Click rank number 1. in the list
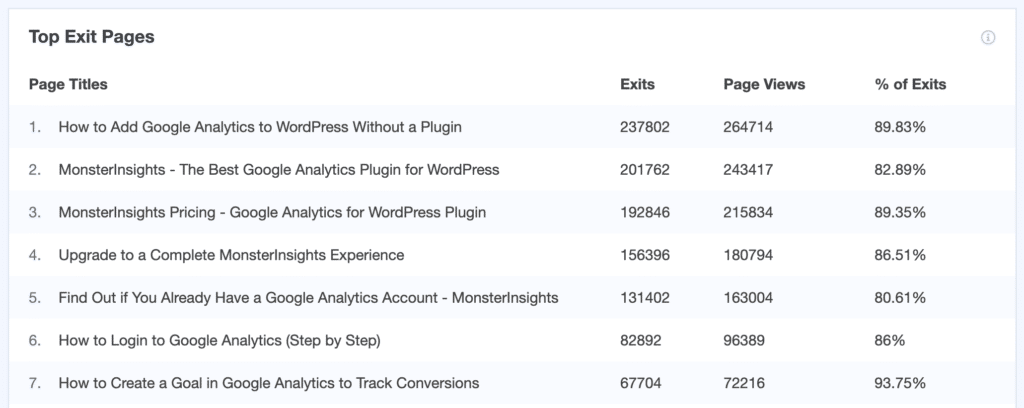The width and height of the screenshot is (1024, 408). (35, 127)
